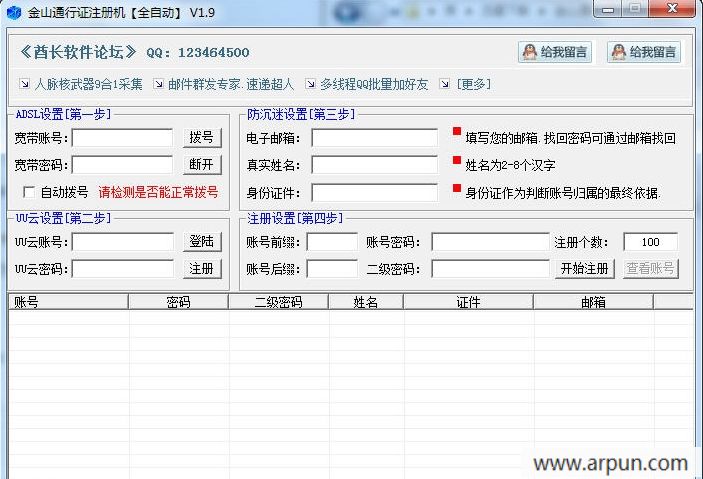The width and height of the screenshot is (703, 479).
Task: Open the [更多] link
Action: tap(473, 84)
